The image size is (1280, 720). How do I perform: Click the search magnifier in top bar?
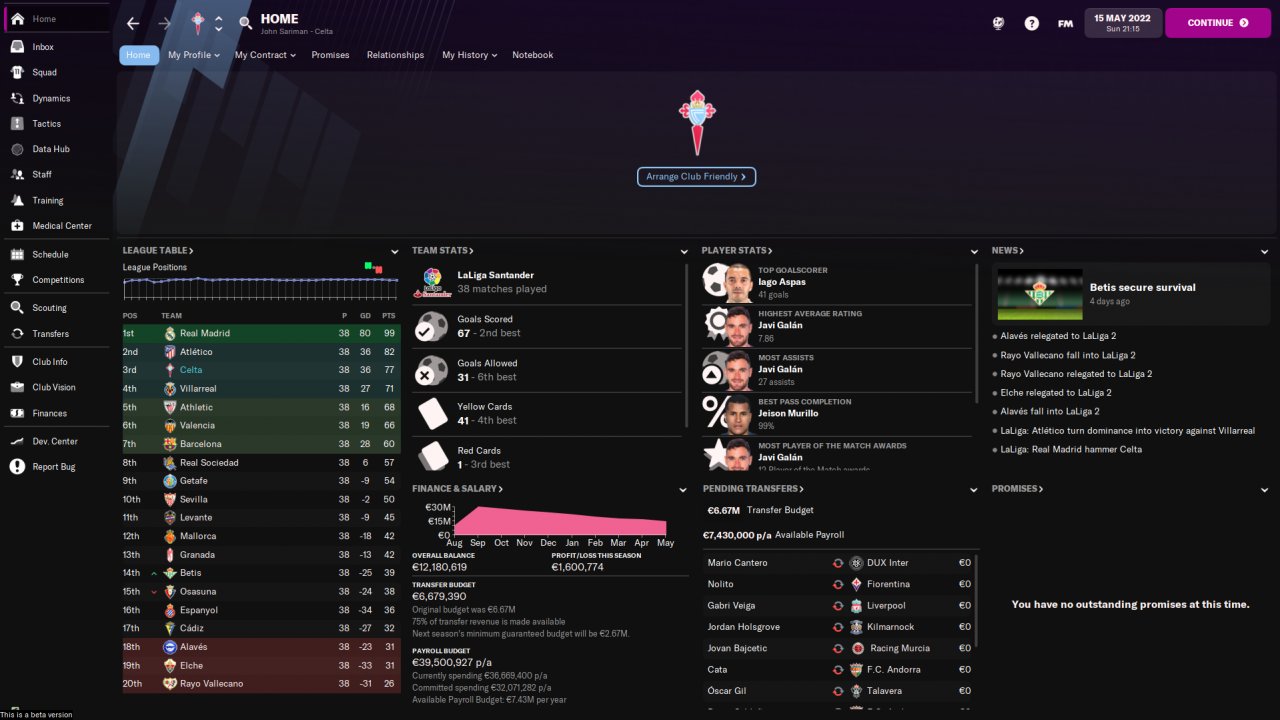(x=246, y=23)
